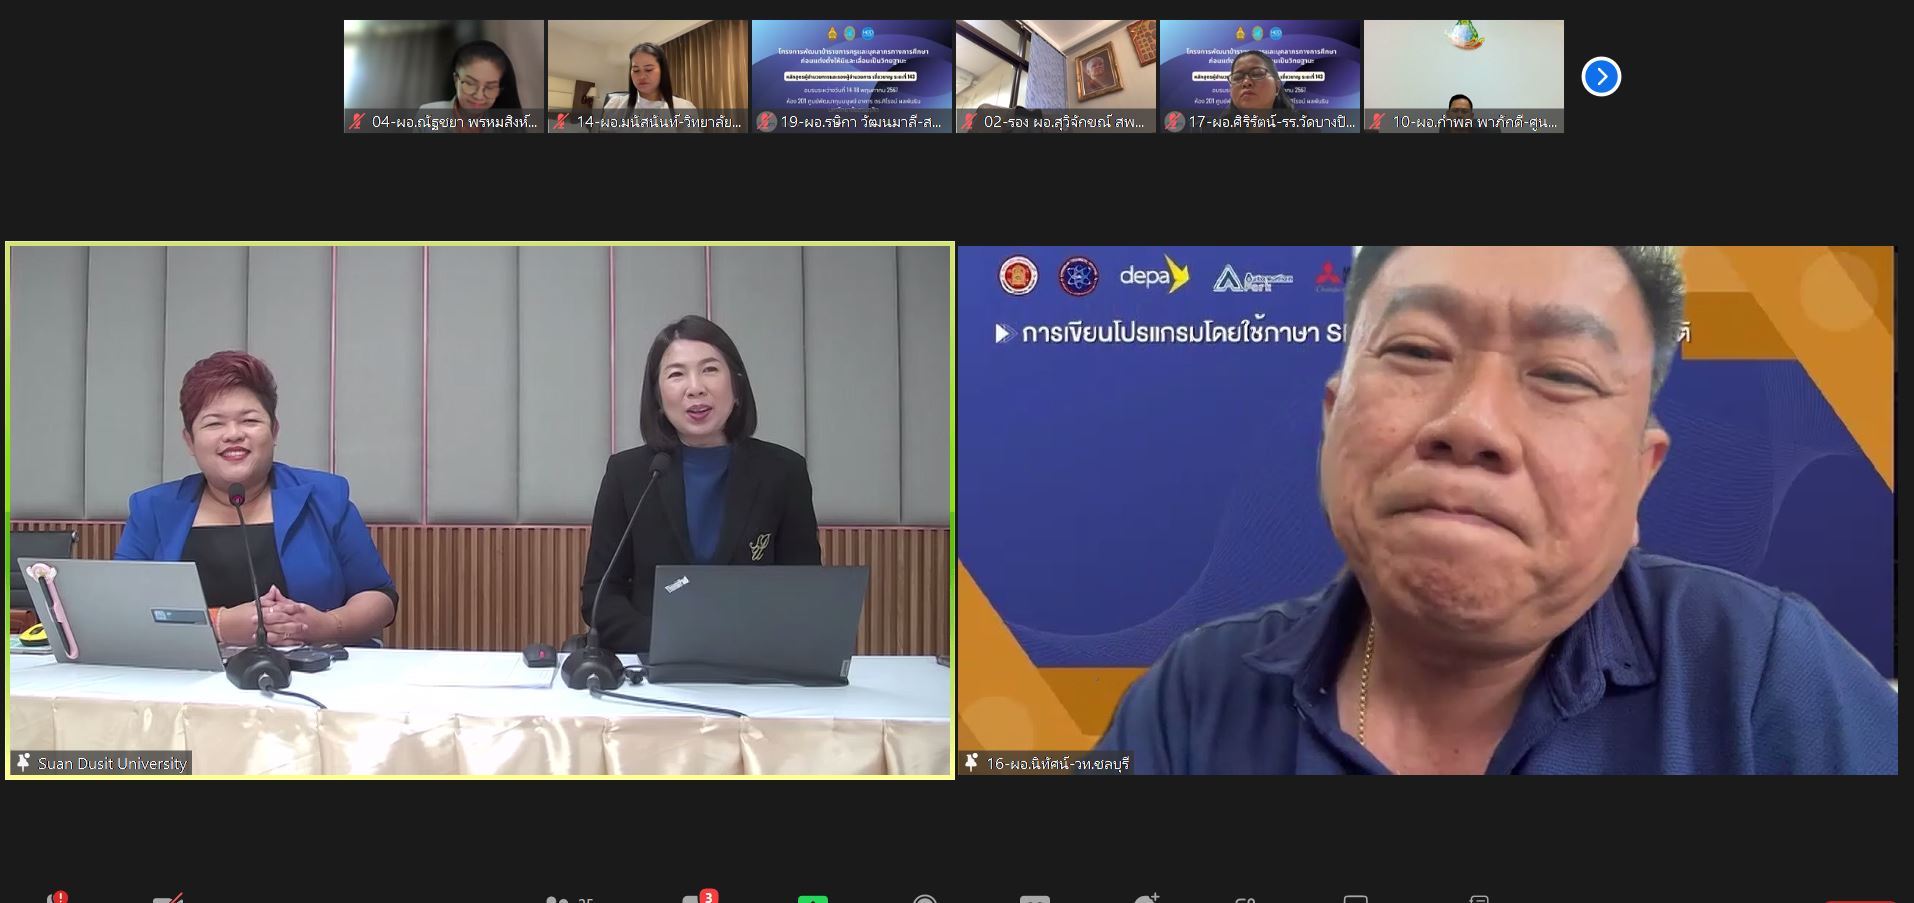This screenshot has width=1914, height=903.
Task: Click pin icon beside participant 16 name label
Action: point(971,762)
